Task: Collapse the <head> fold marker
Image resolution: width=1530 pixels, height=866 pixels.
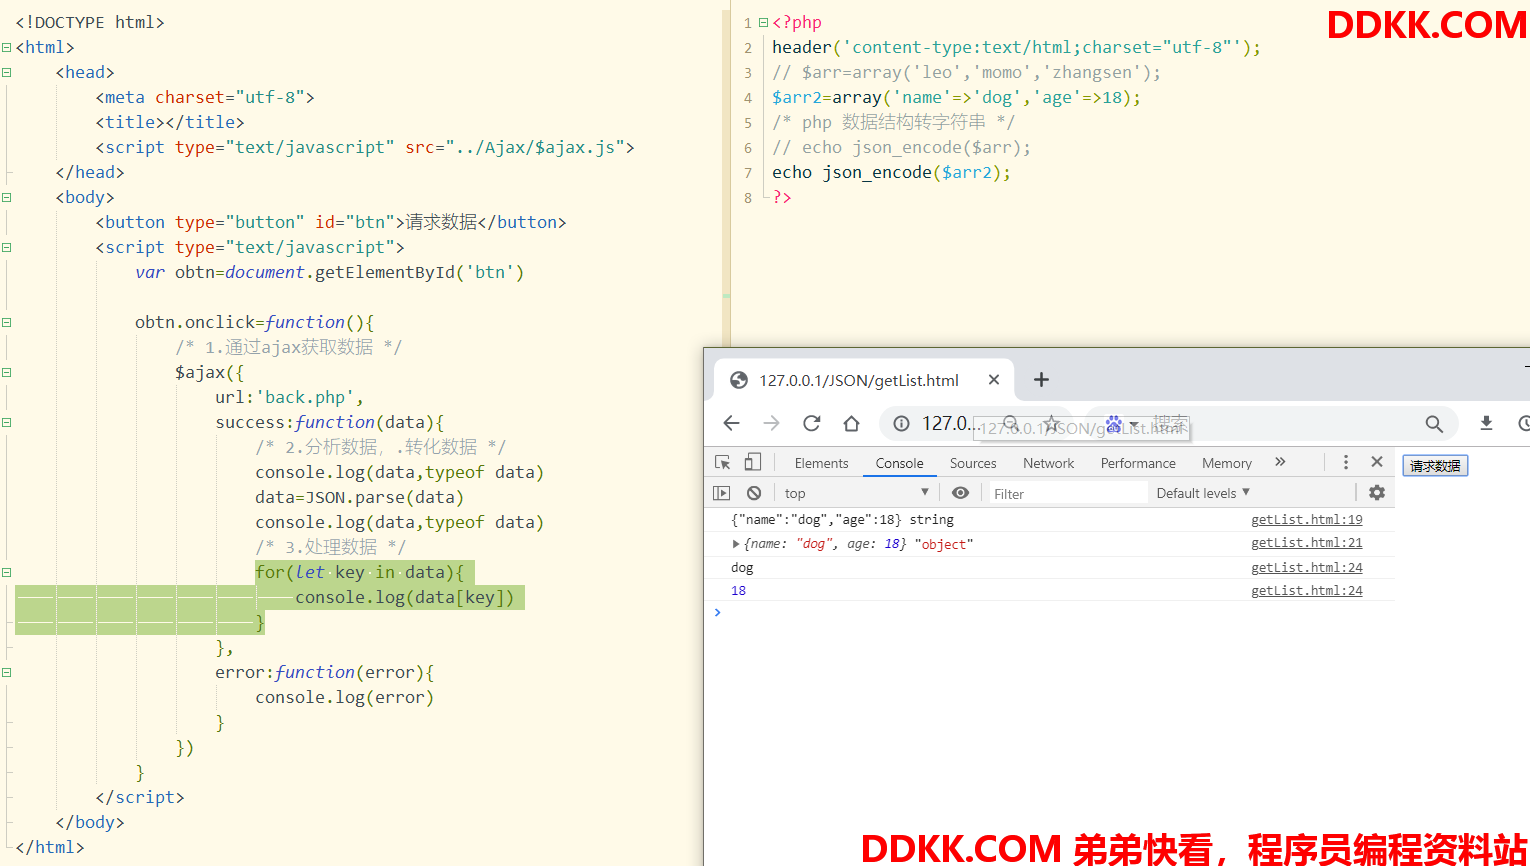Action: point(6,72)
